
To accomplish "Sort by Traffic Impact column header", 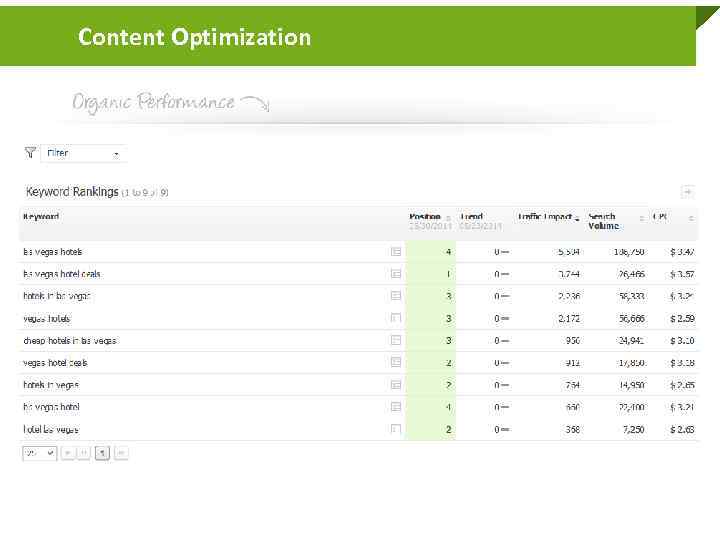I will pyautogui.click(x=545, y=217).
